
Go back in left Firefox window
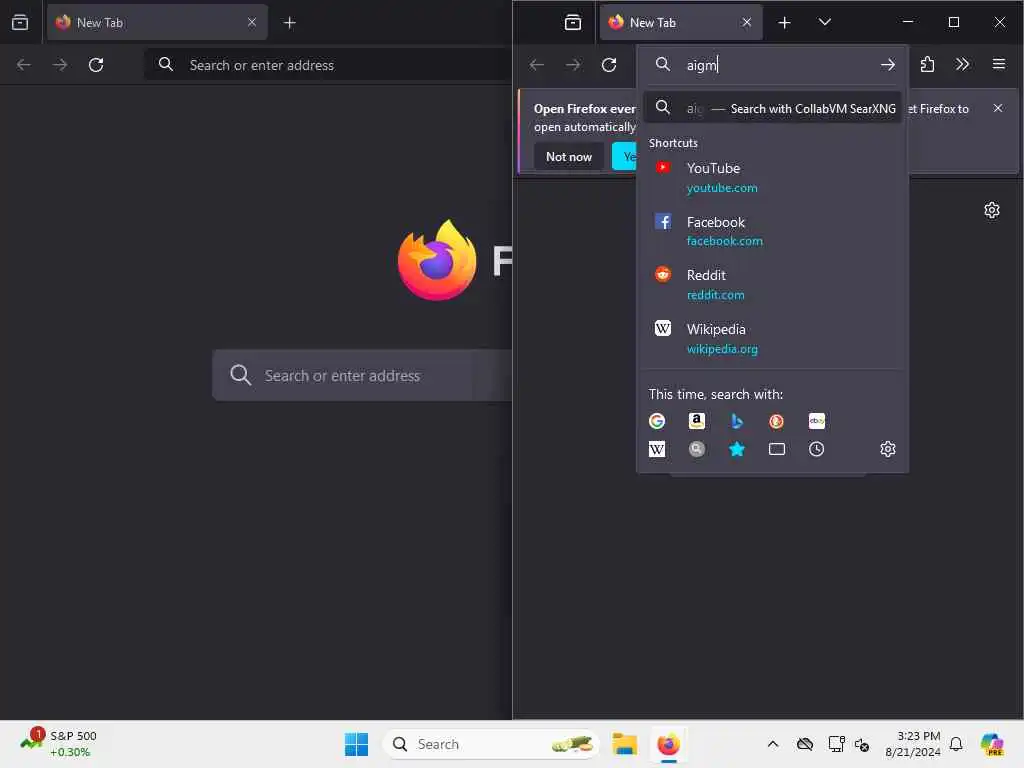coord(24,65)
